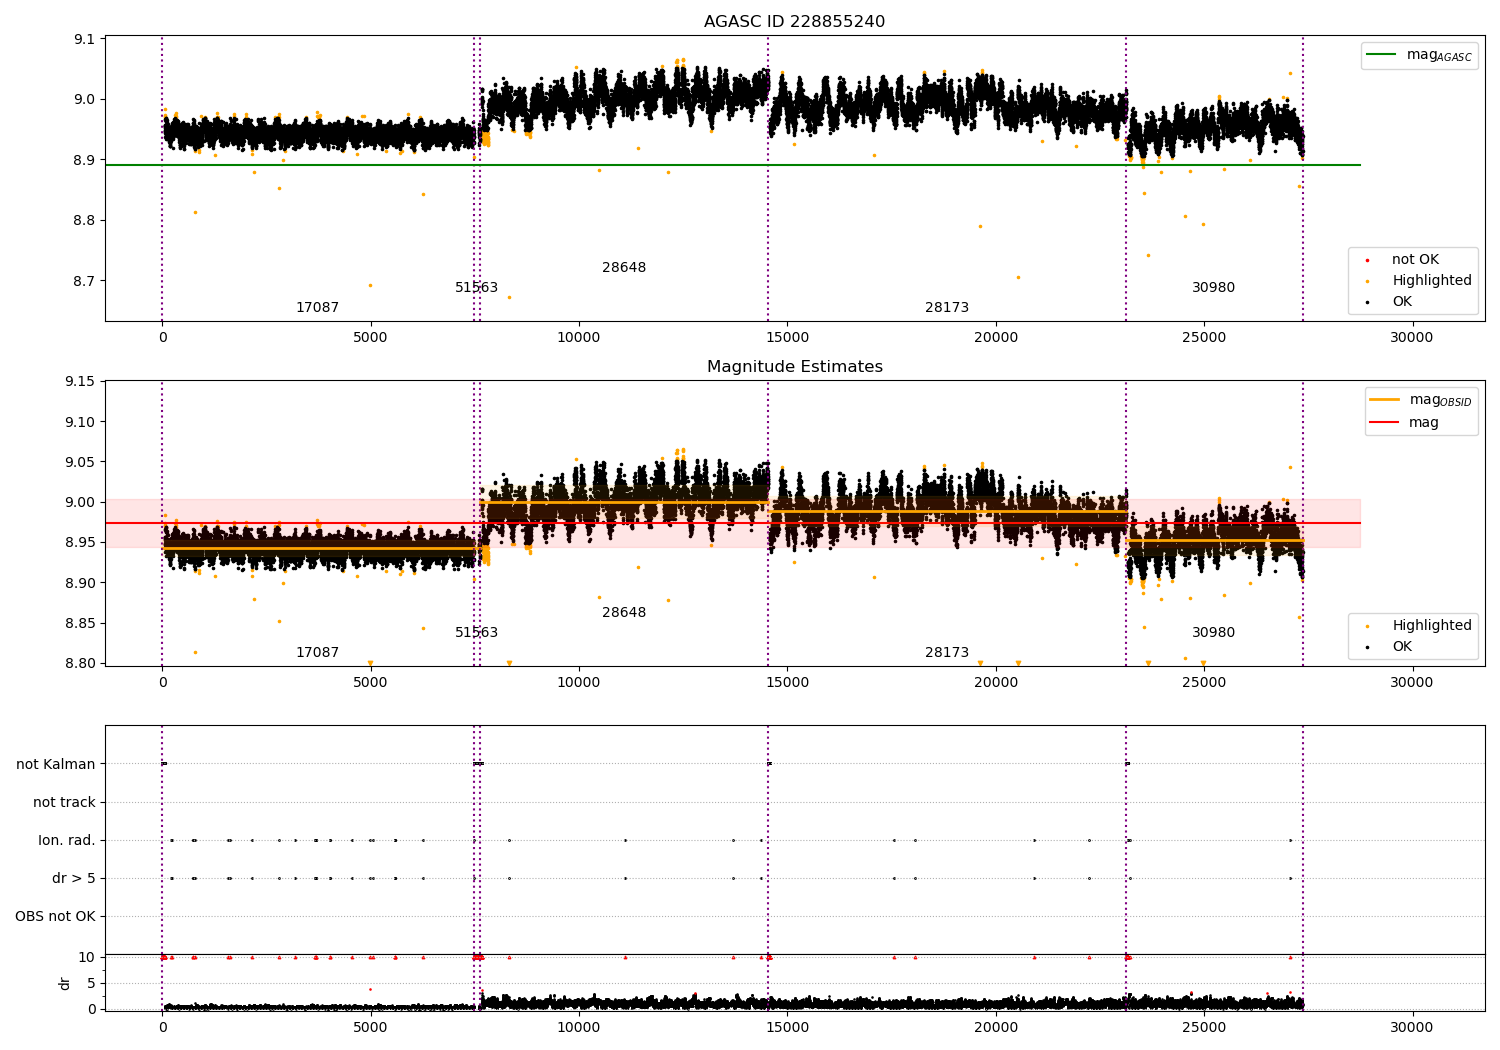Viewport: 1500px width, 1050px height.
Task: Click the 9.05 y-axis tick in the middle plot
Action: (x=80, y=462)
